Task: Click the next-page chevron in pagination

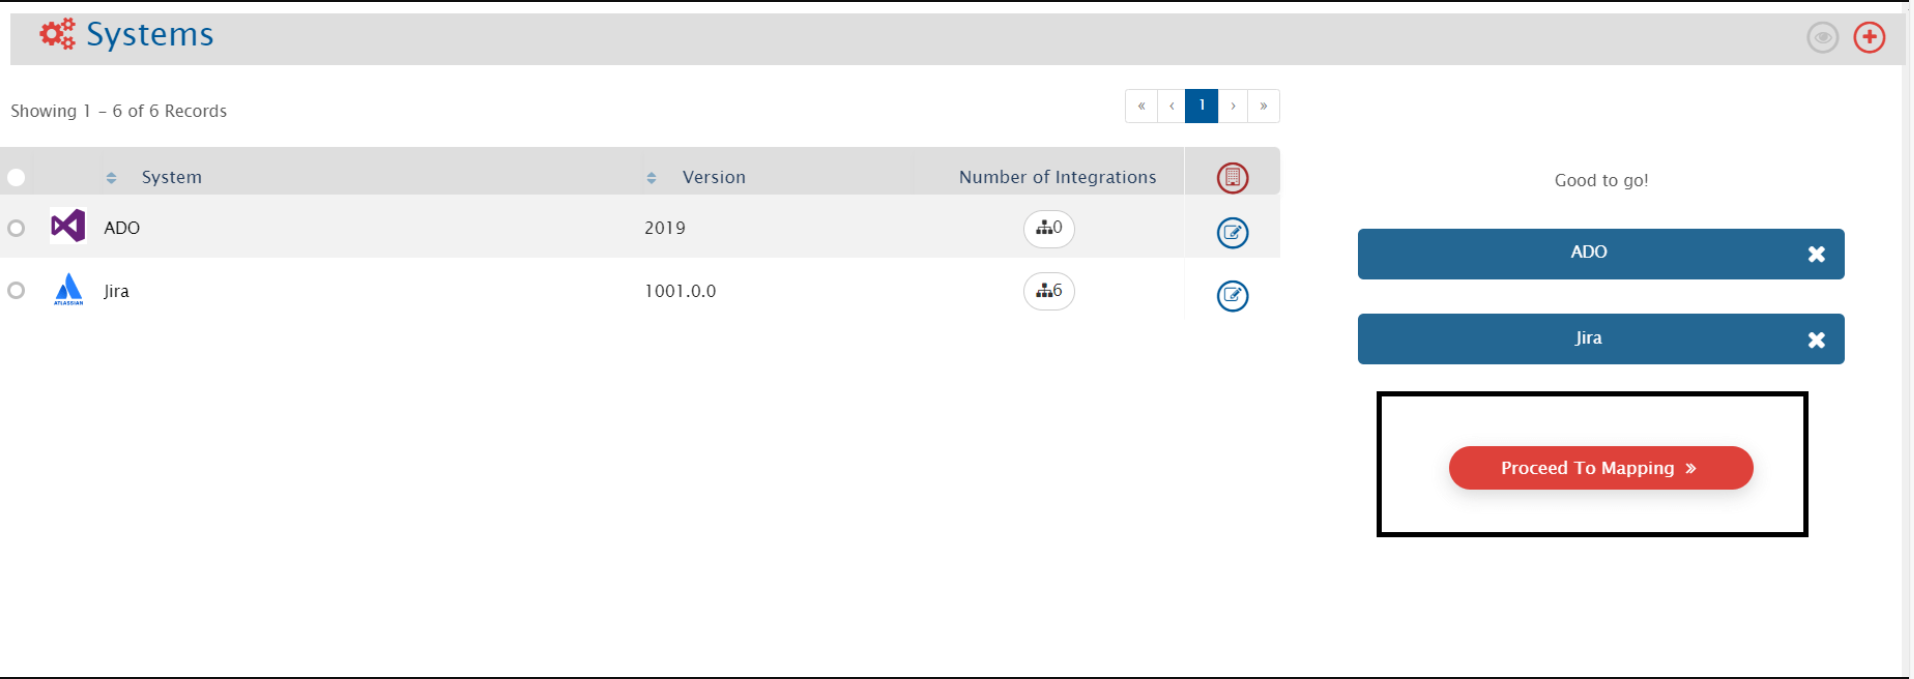Action: tap(1233, 106)
